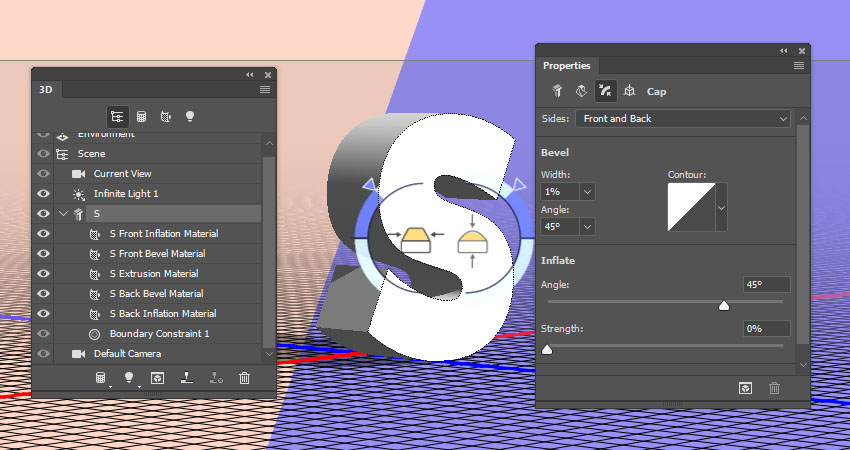Click Properties panel scroll down arrow
The width and height of the screenshot is (850, 450).
tap(803, 365)
